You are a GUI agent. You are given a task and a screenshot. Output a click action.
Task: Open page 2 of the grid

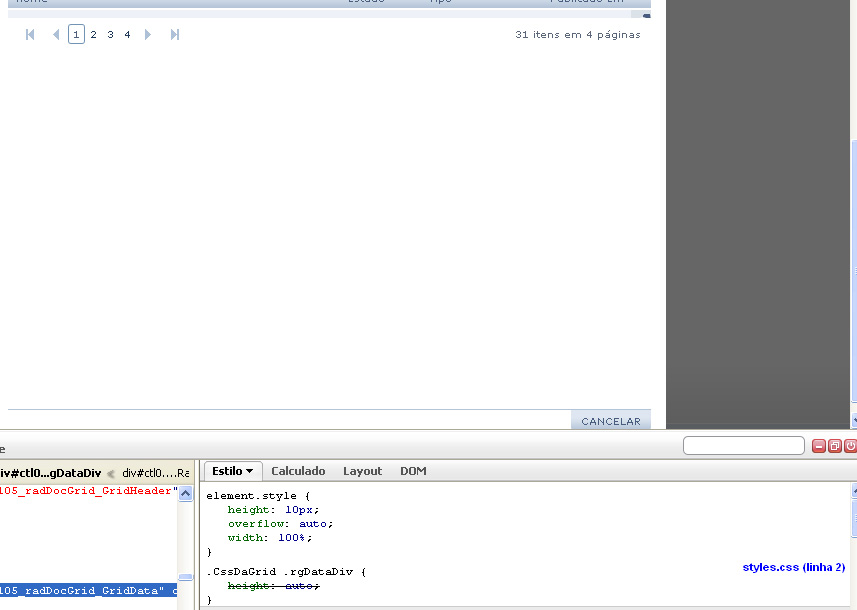point(93,34)
